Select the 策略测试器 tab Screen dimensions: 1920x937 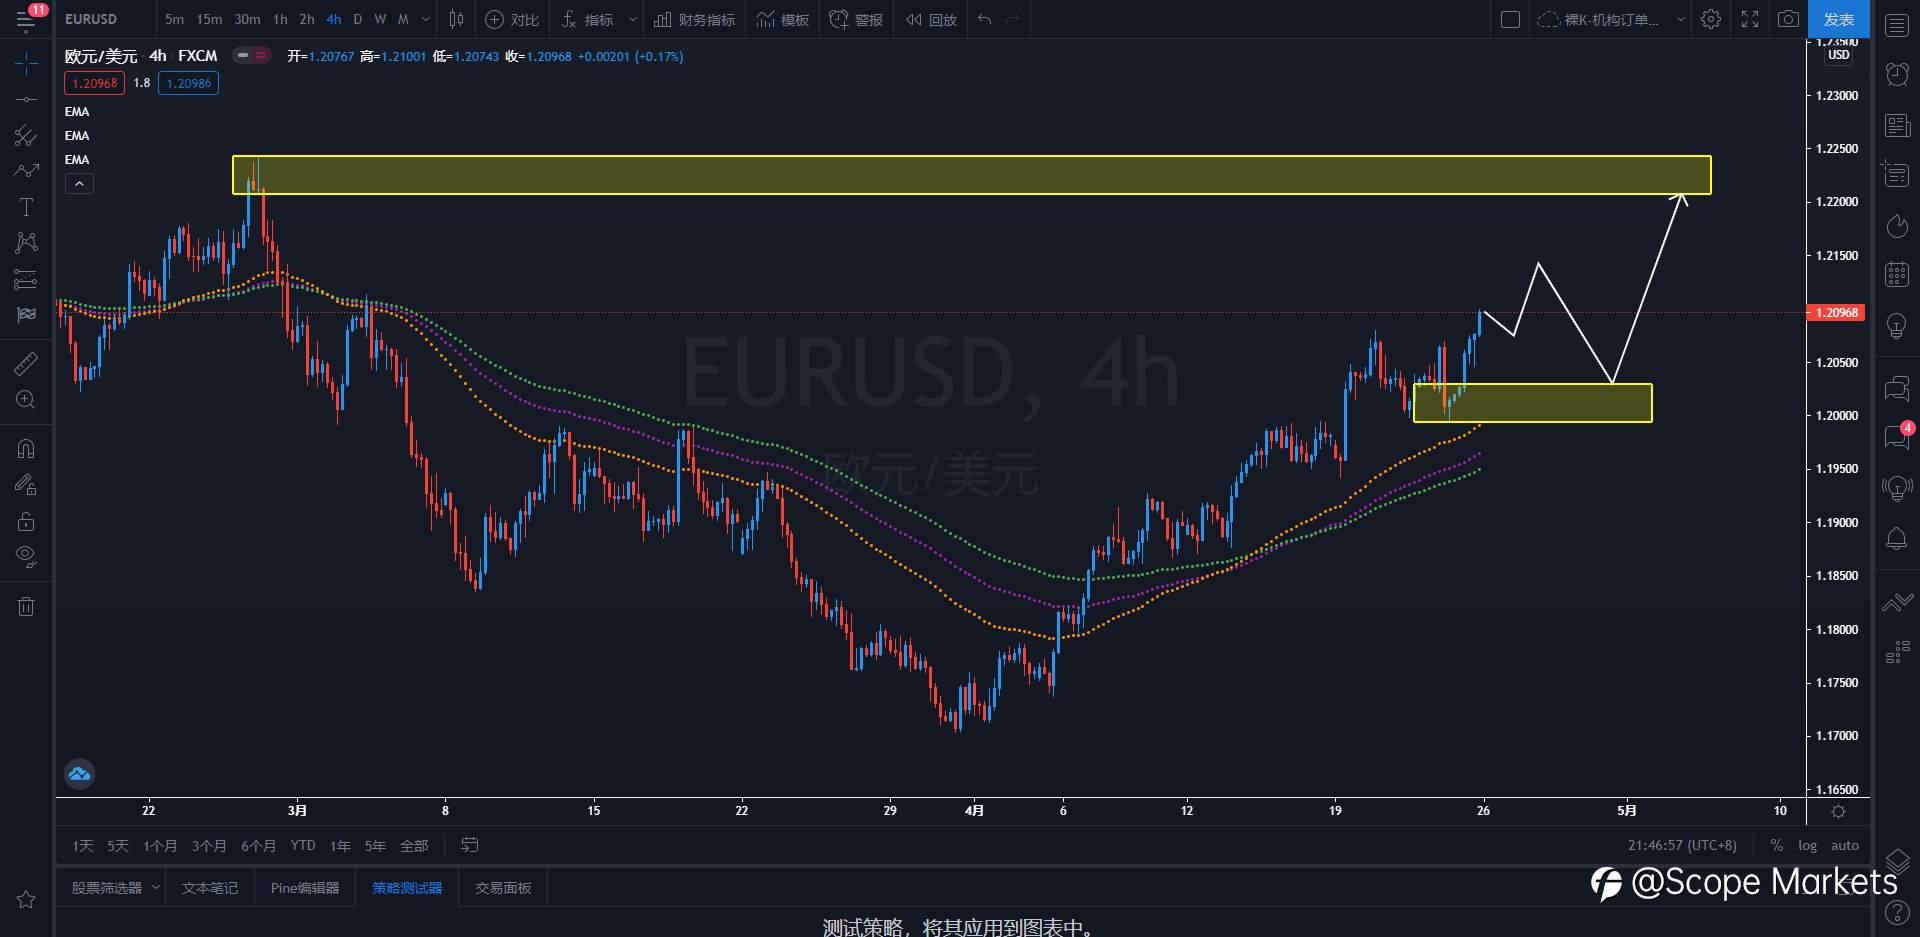point(407,887)
